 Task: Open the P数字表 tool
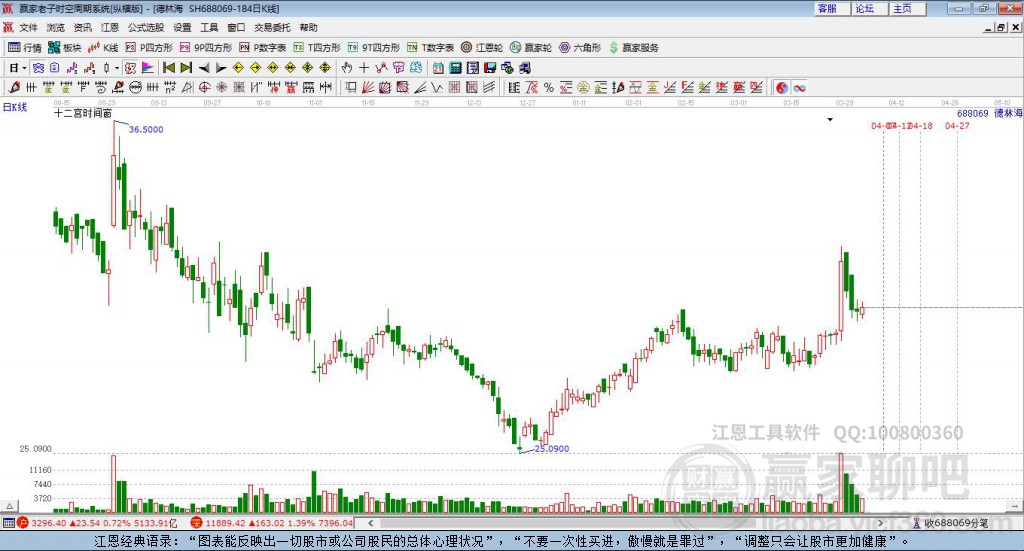click(263, 48)
